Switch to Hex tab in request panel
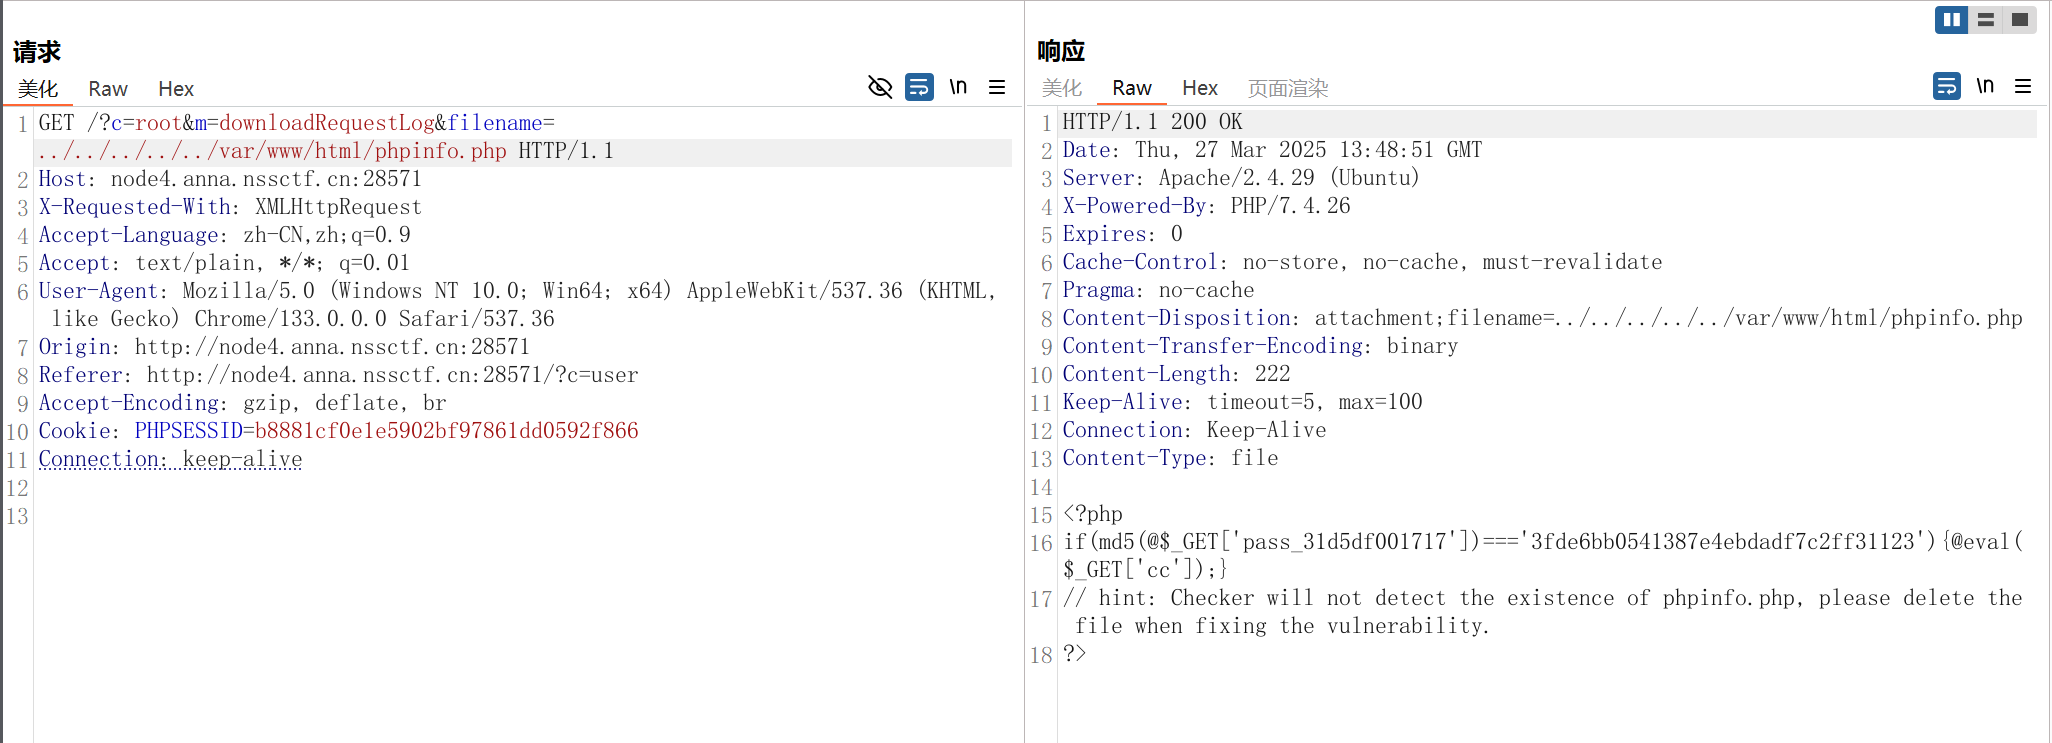 tap(176, 89)
